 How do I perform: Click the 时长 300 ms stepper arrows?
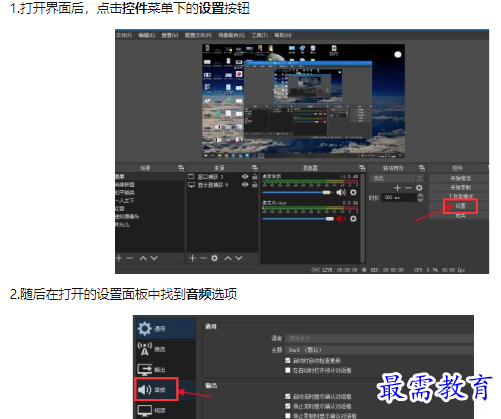tap(420, 198)
